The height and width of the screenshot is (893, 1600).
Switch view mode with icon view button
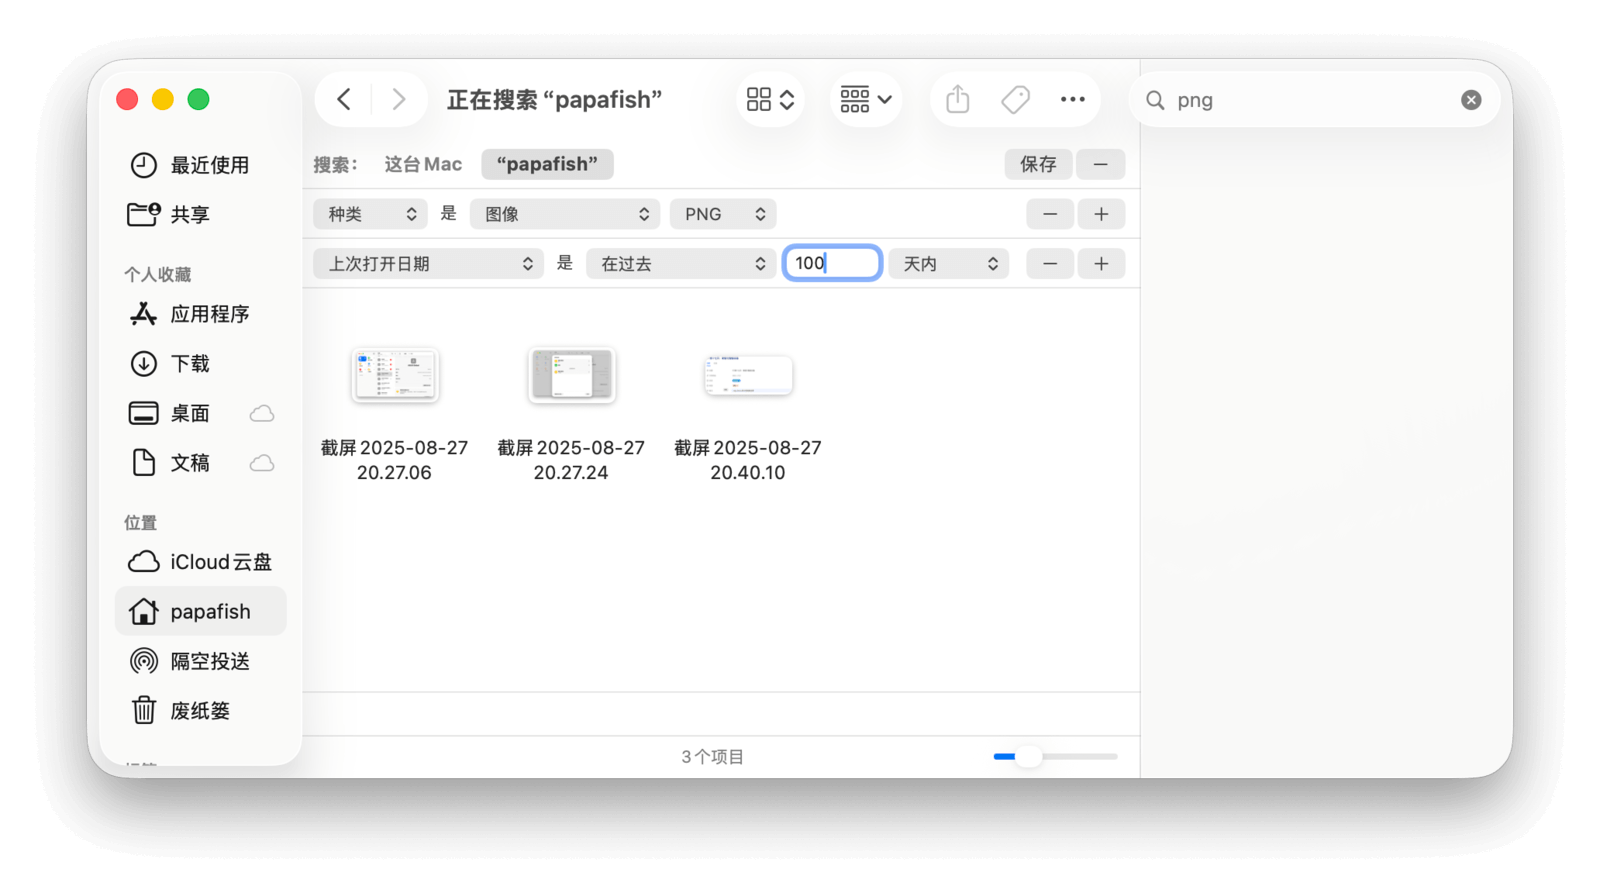pyautogui.click(x=770, y=100)
